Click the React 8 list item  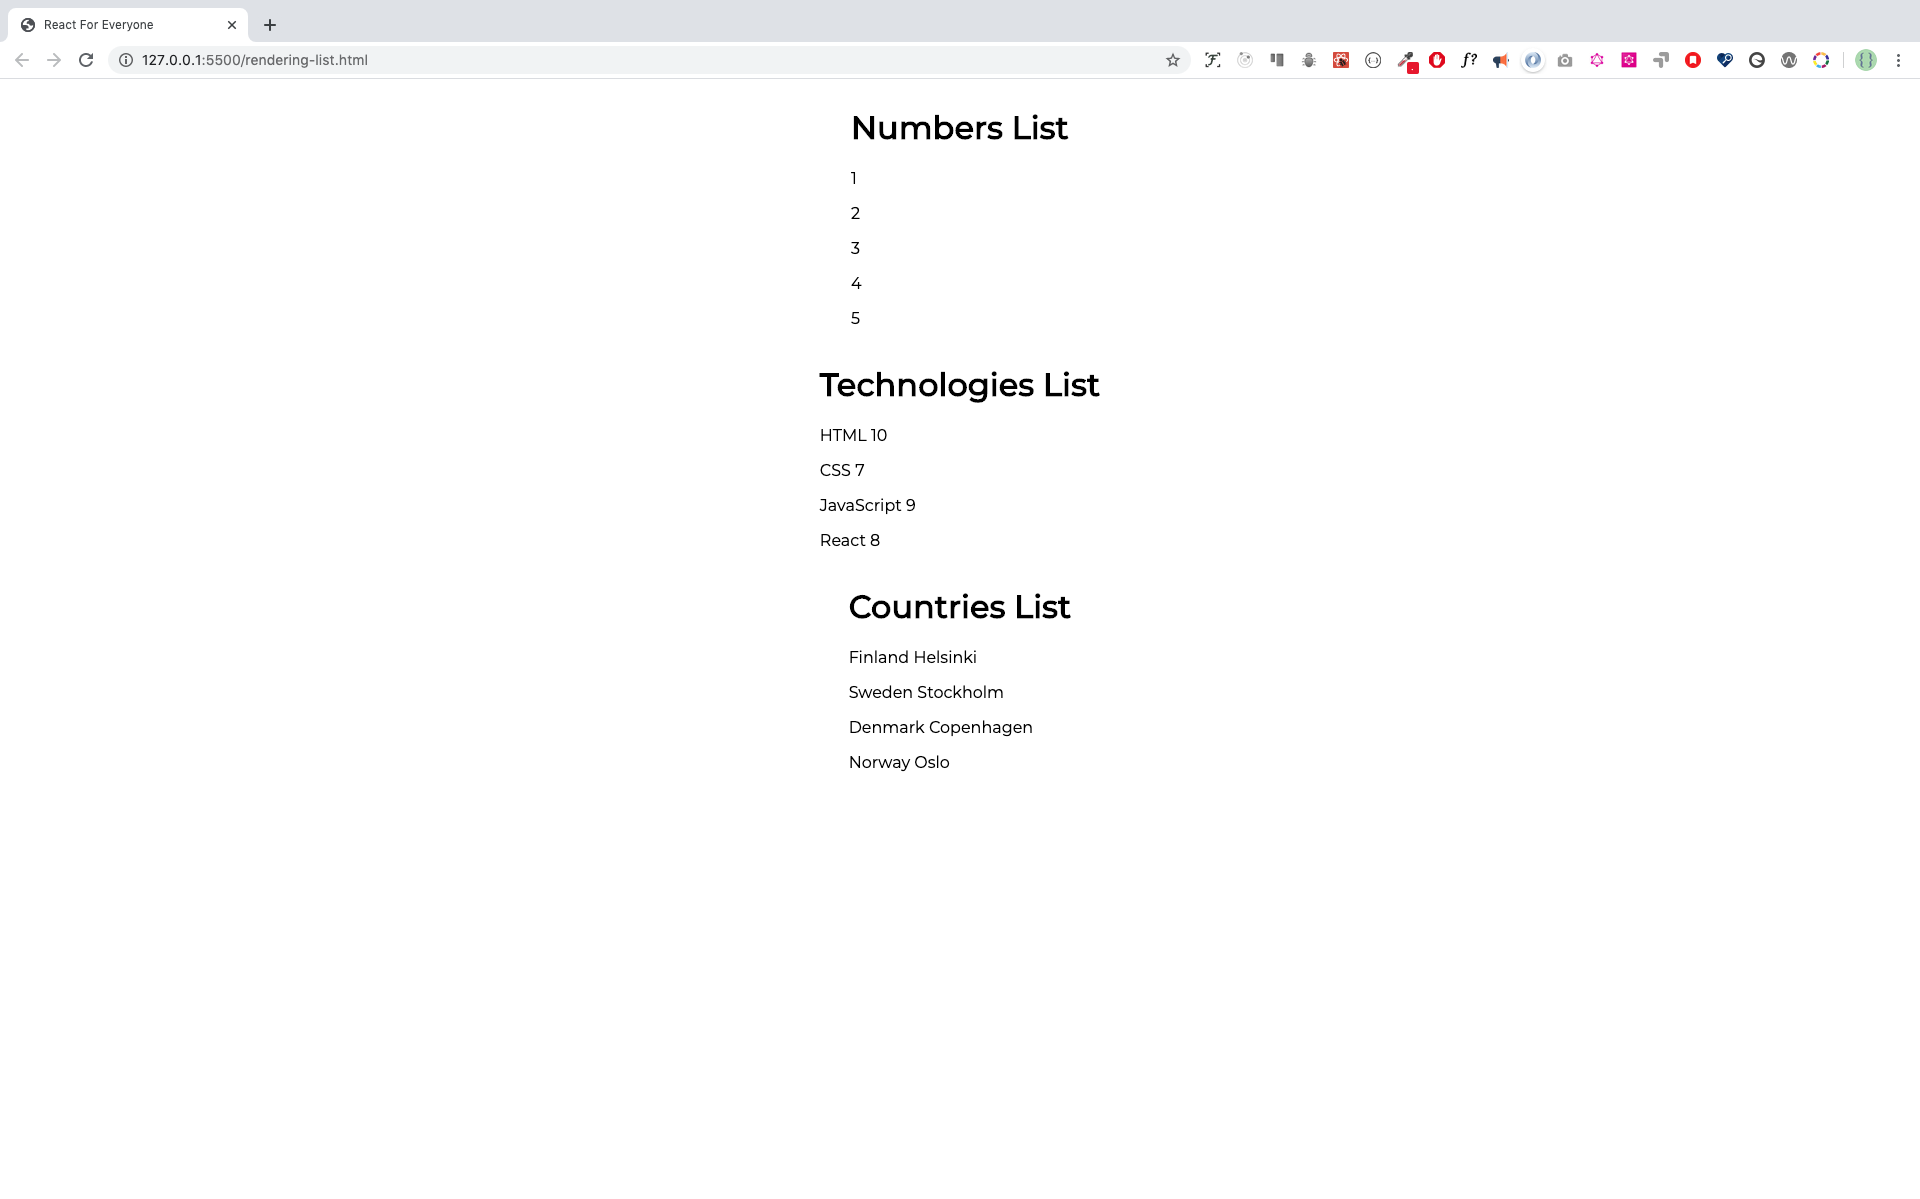click(850, 540)
